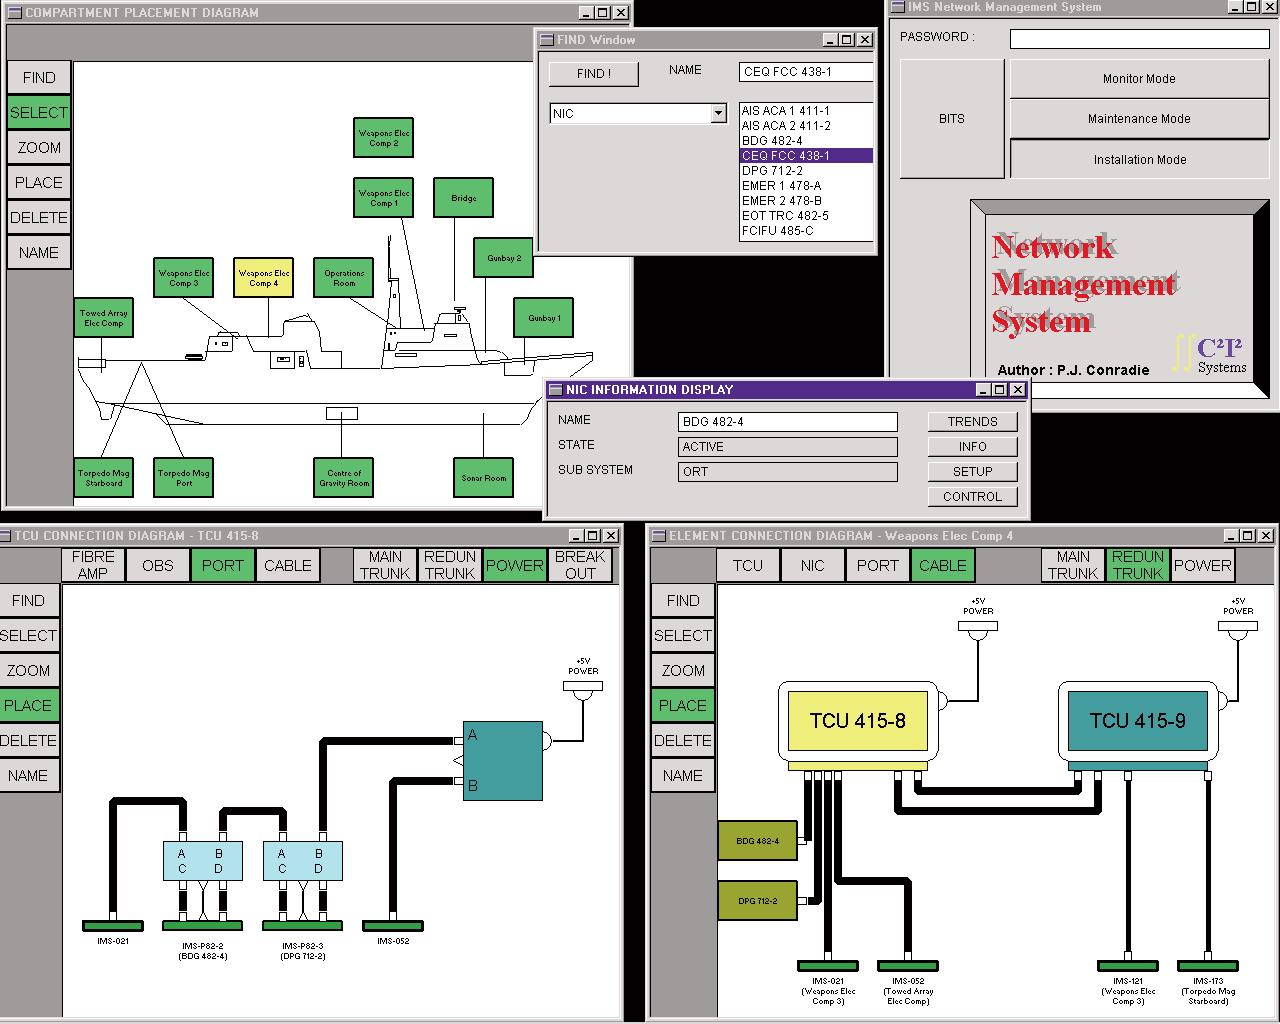Image resolution: width=1280 pixels, height=1024 pixels.
Task: Show BREAK OUT layer in TCU diagram
Action: [580, 565]
